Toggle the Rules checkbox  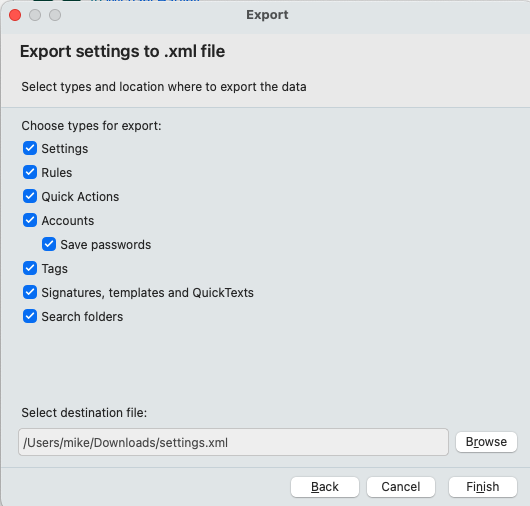30,172
